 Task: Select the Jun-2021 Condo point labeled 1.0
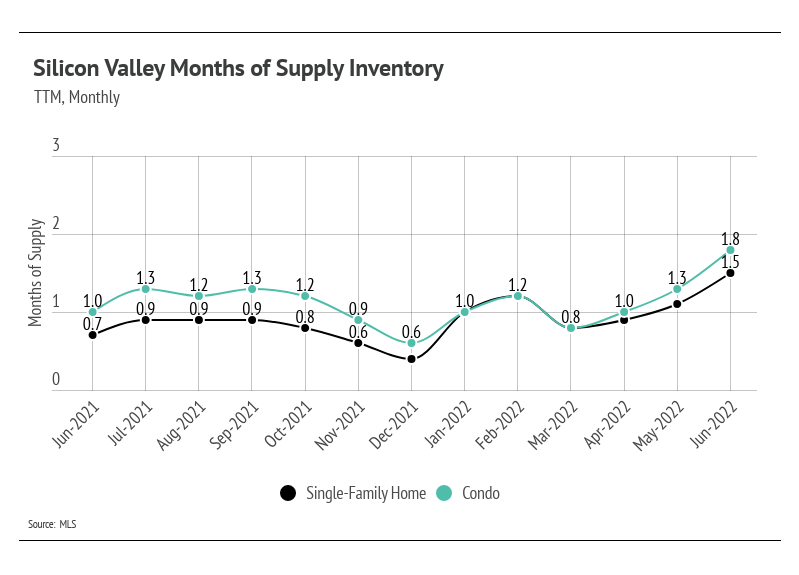[92, 312]
